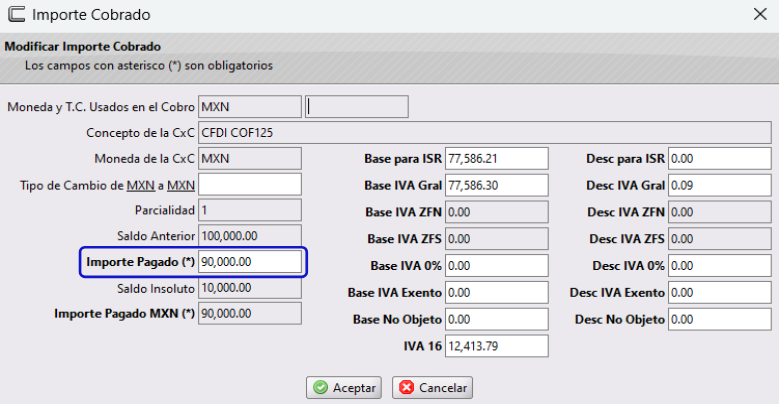Click the Base No Objeto field
Viewport: 779px width, 404px height.
[x=497, y=320]
